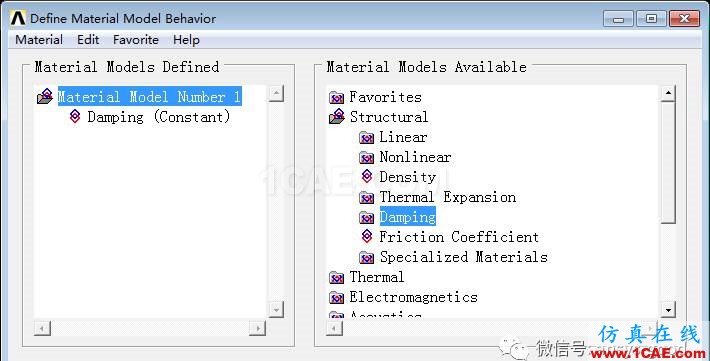This screenshot has width=710, height=361.
Task: Click the Favorites folder icon
Action: coord(336,97)
